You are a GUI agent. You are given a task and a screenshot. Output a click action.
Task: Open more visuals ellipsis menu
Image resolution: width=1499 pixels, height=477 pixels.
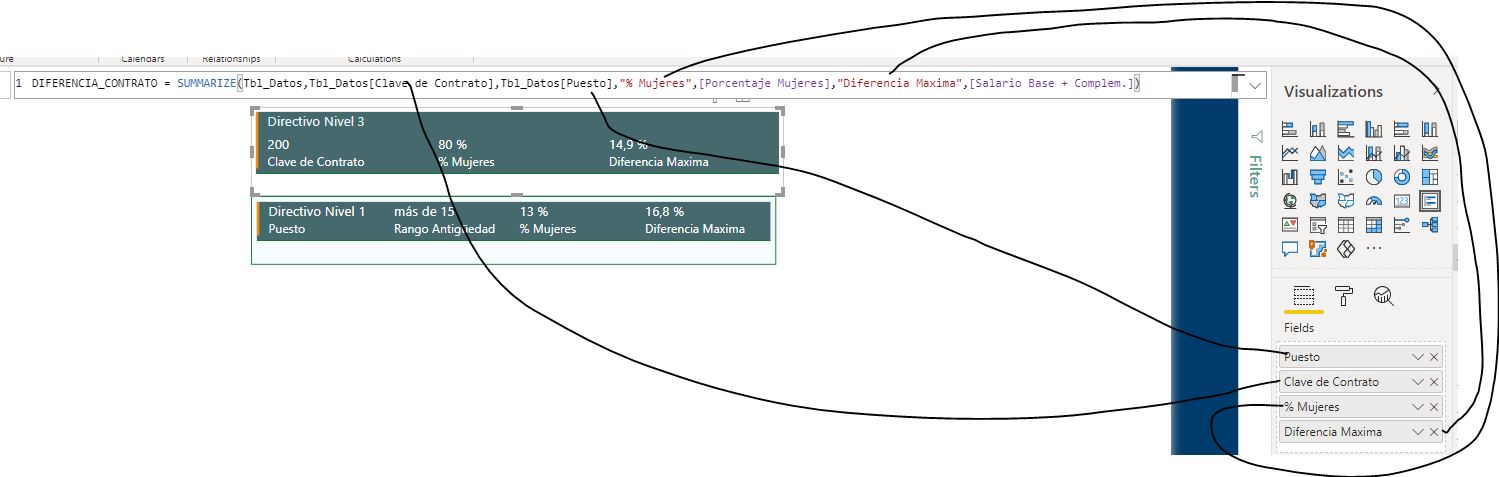(x=1374, y=249)
